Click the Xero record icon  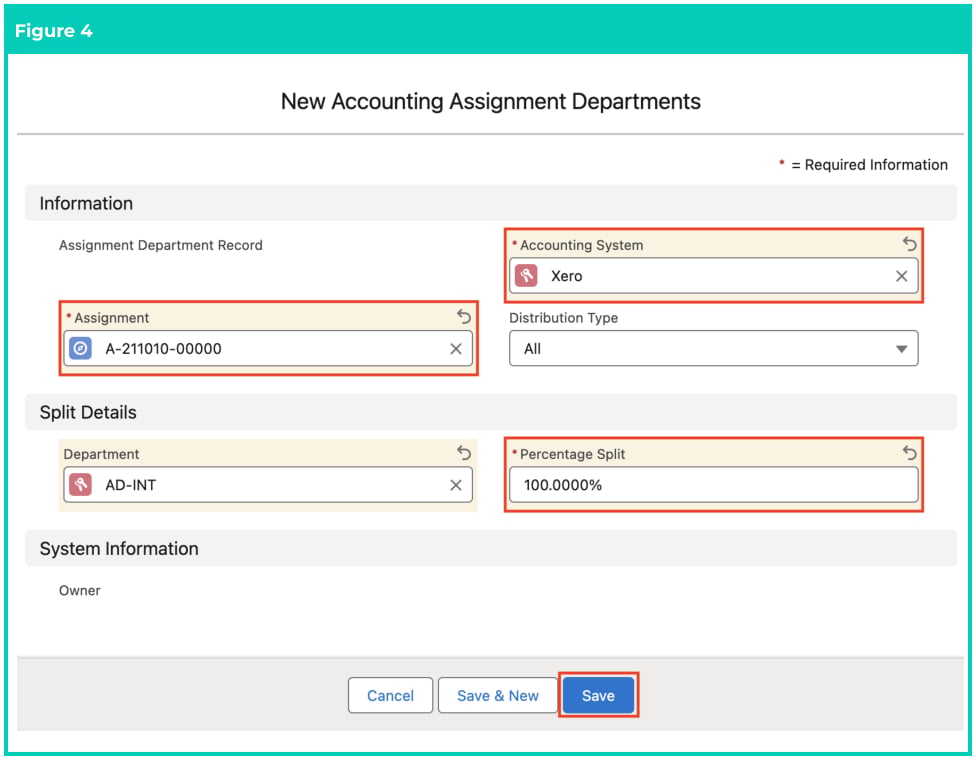point(527,276)
